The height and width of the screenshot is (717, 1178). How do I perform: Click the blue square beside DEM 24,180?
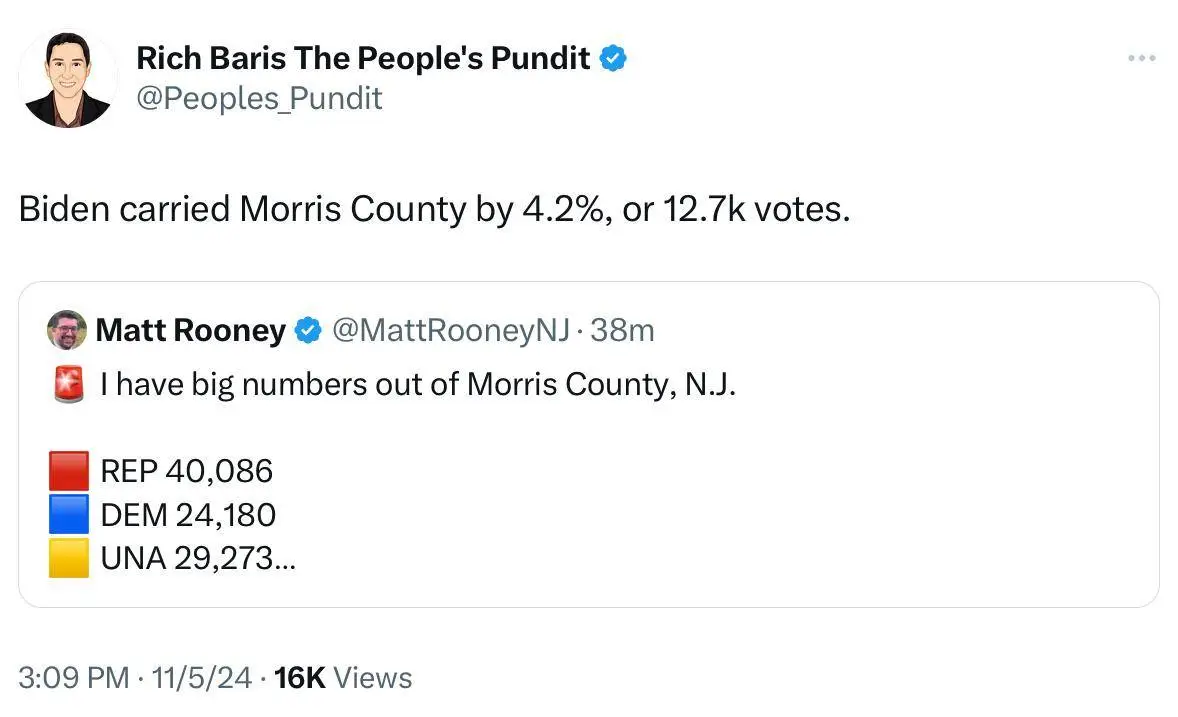(x=69, y=515)
